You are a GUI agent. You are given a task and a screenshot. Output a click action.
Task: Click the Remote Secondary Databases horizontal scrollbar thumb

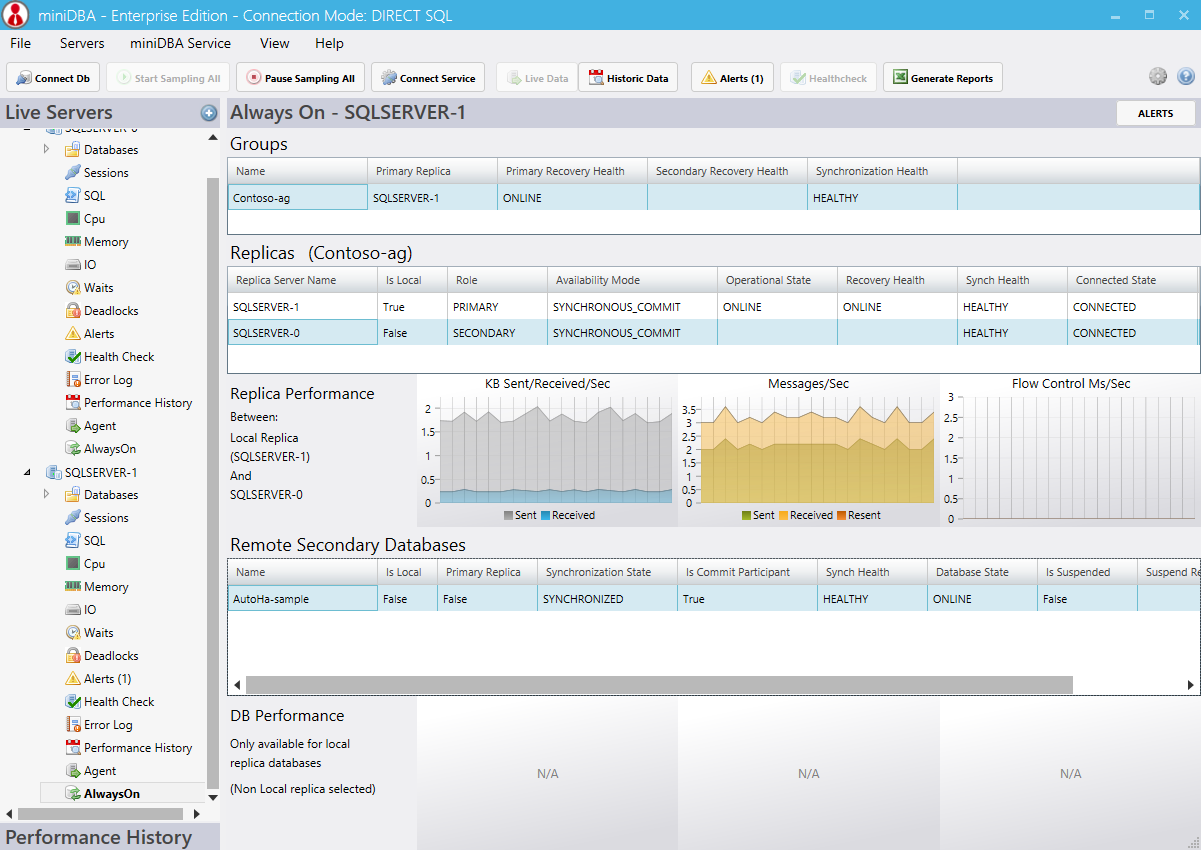(x=659, y=685)
